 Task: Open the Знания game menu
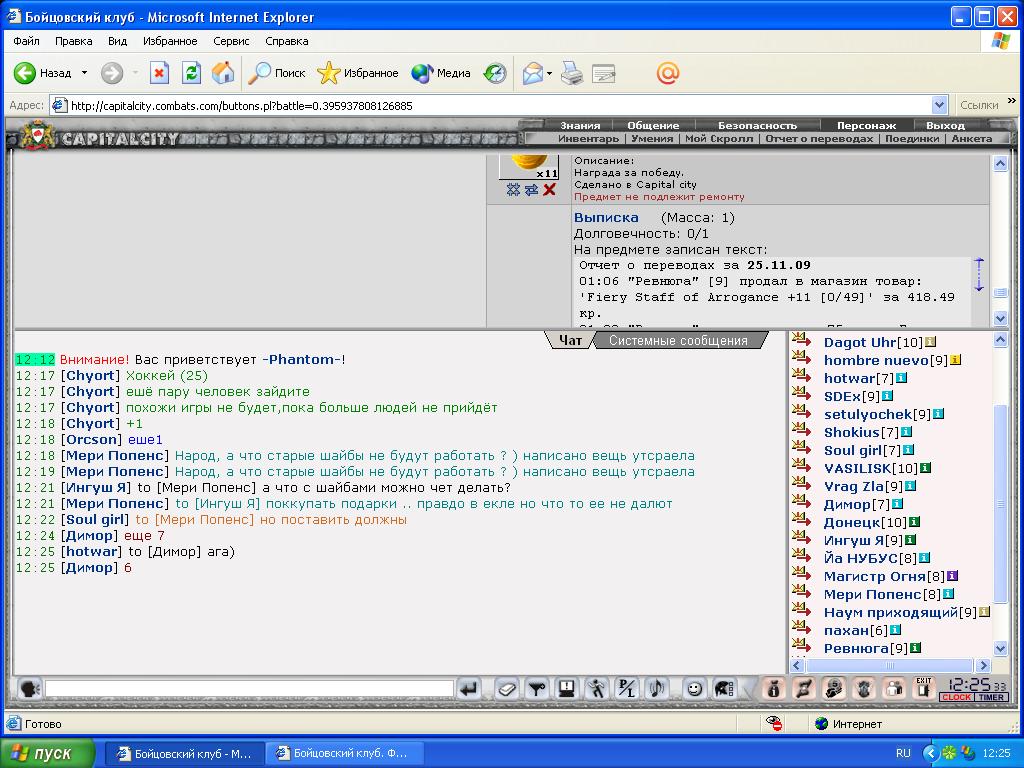(580, 125)
